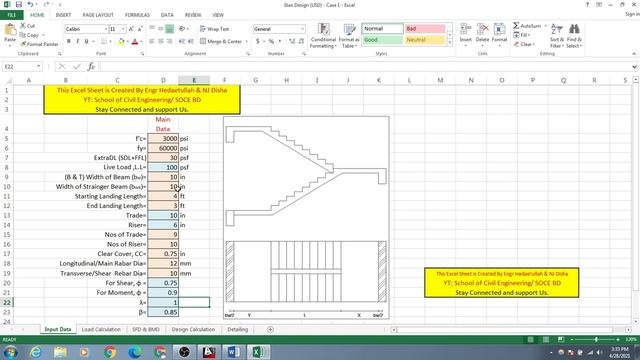Click the Cut scissors icon
Image resolution: width=640 pixels, height=360 pixels.
tap(23, 26)
